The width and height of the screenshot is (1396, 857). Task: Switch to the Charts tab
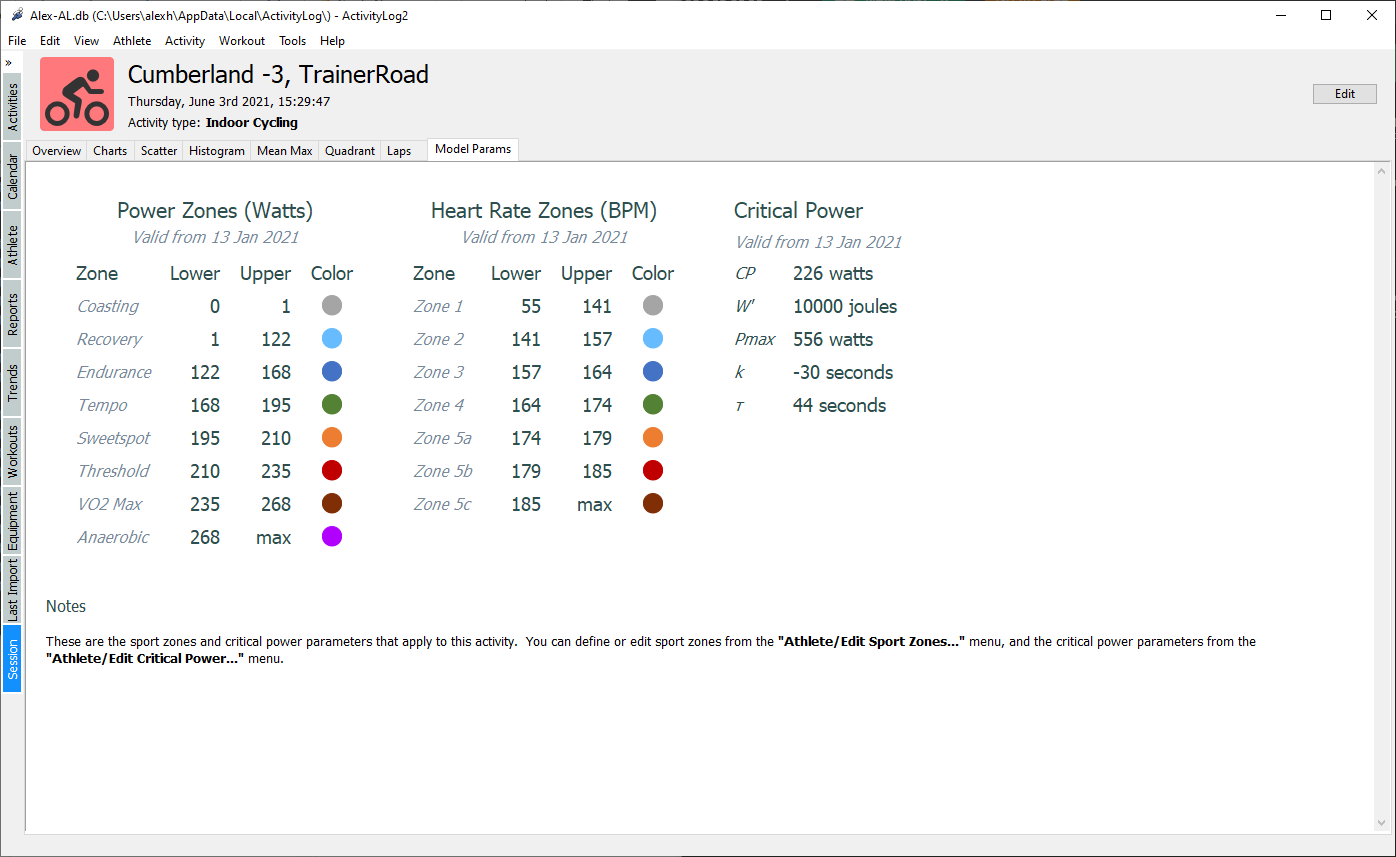(x=110, y=151)
